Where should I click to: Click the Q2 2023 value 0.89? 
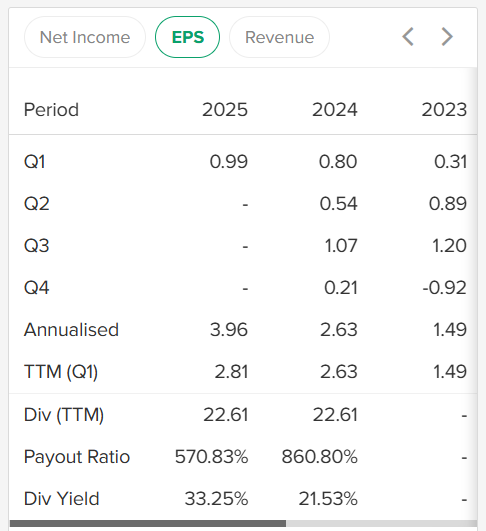pos(448,204)
